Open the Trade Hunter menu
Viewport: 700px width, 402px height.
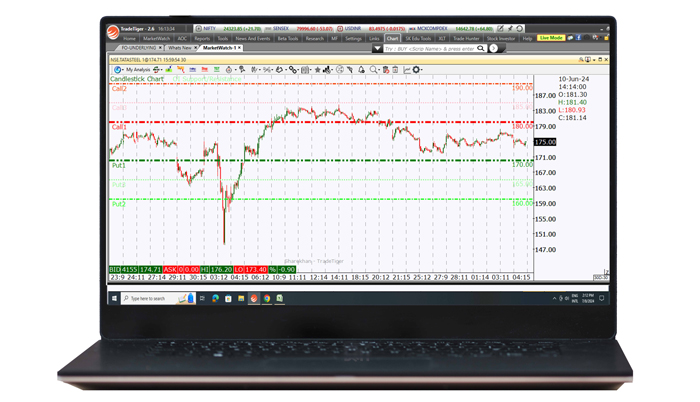click(x=466, y=38)
